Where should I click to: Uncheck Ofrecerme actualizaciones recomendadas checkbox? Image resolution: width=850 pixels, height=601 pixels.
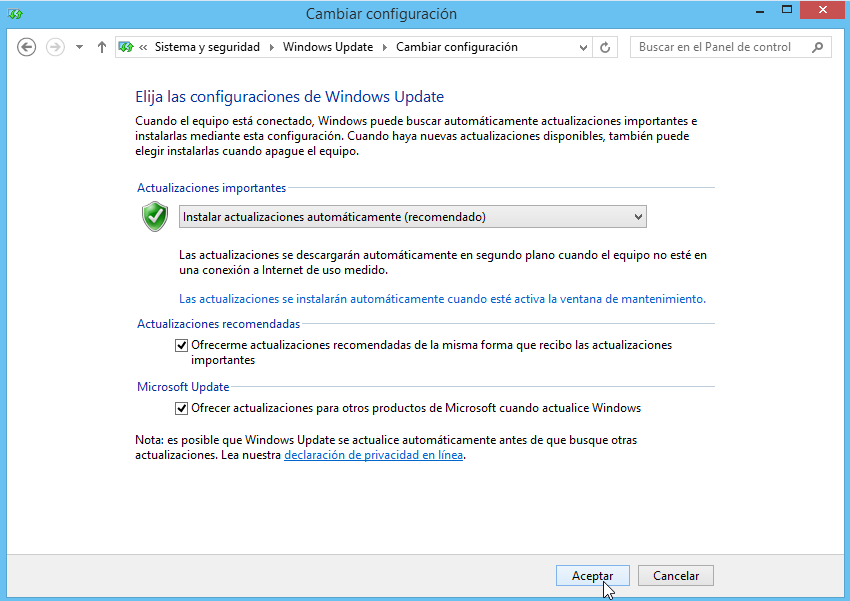click(x=181, y=345)
